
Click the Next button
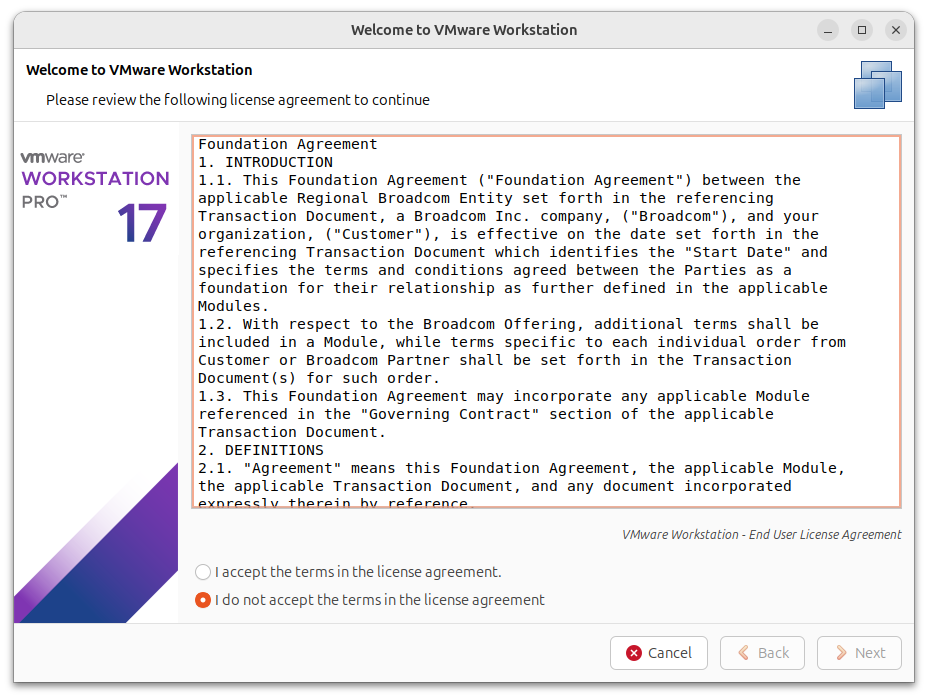point(859,653)
